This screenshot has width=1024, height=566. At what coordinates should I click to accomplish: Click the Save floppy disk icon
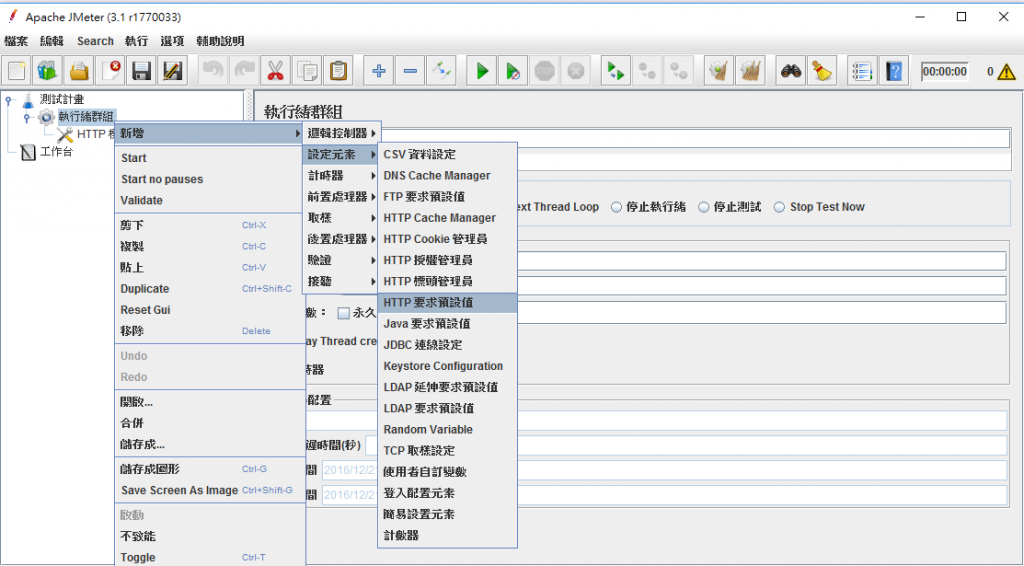142,71
